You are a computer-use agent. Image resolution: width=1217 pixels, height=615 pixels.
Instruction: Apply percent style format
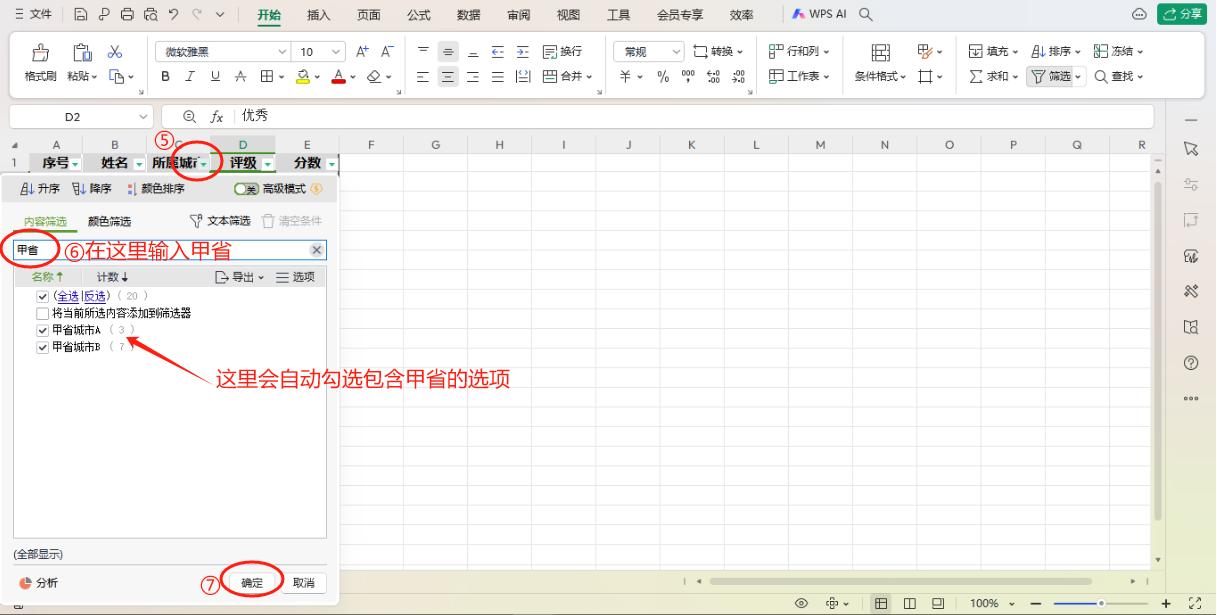(663, 77)
